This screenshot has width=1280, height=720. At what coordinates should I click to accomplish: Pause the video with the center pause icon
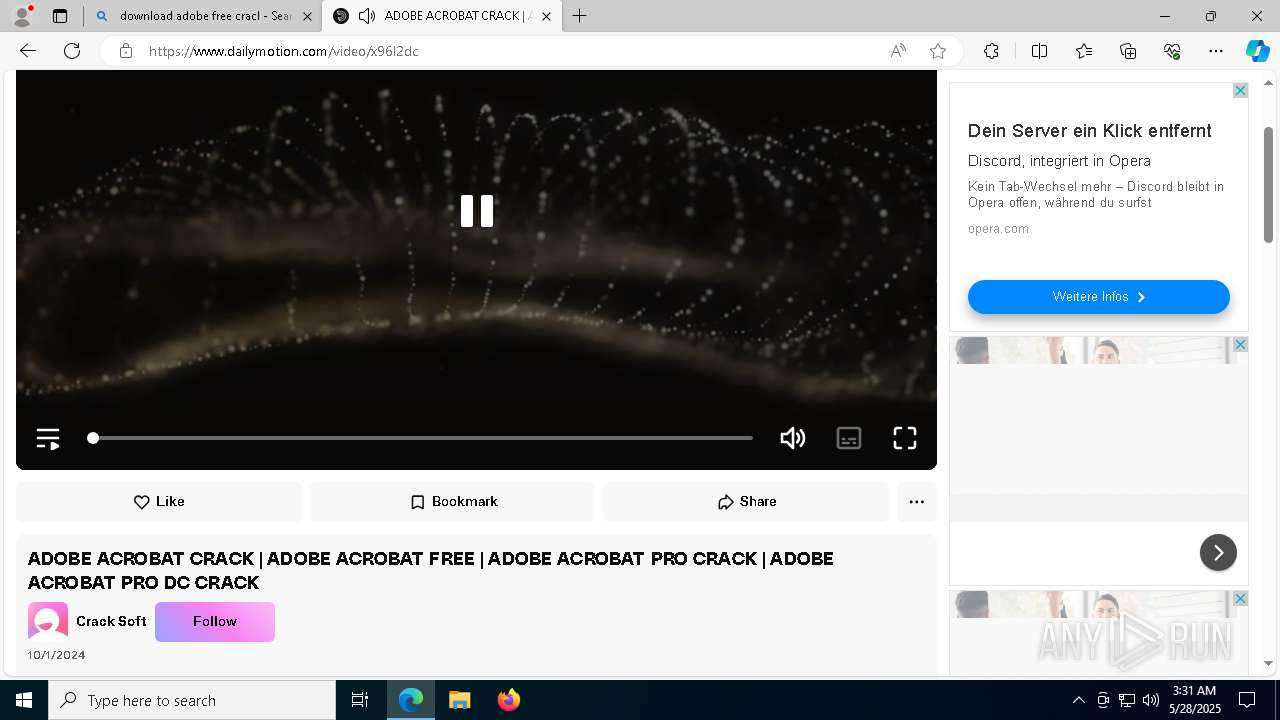477,211
